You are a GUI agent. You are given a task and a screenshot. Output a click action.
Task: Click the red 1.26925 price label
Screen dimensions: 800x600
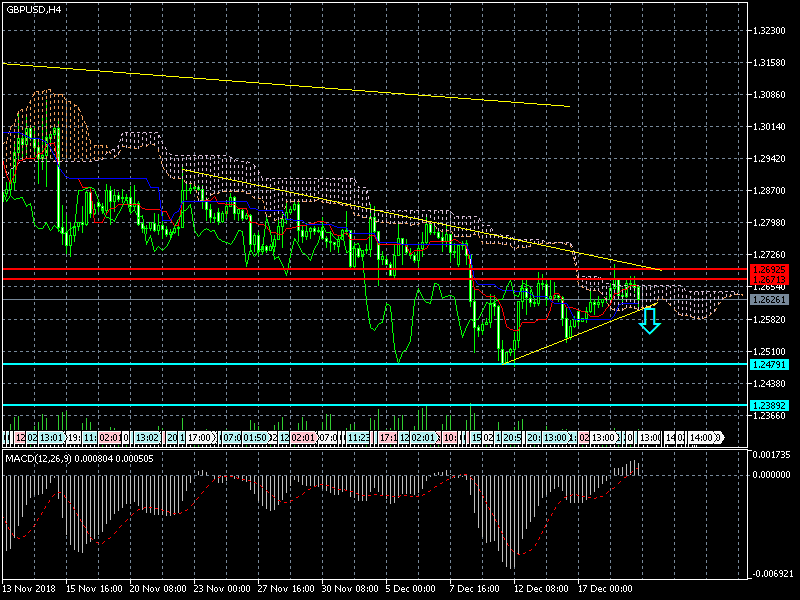[770, 270]
